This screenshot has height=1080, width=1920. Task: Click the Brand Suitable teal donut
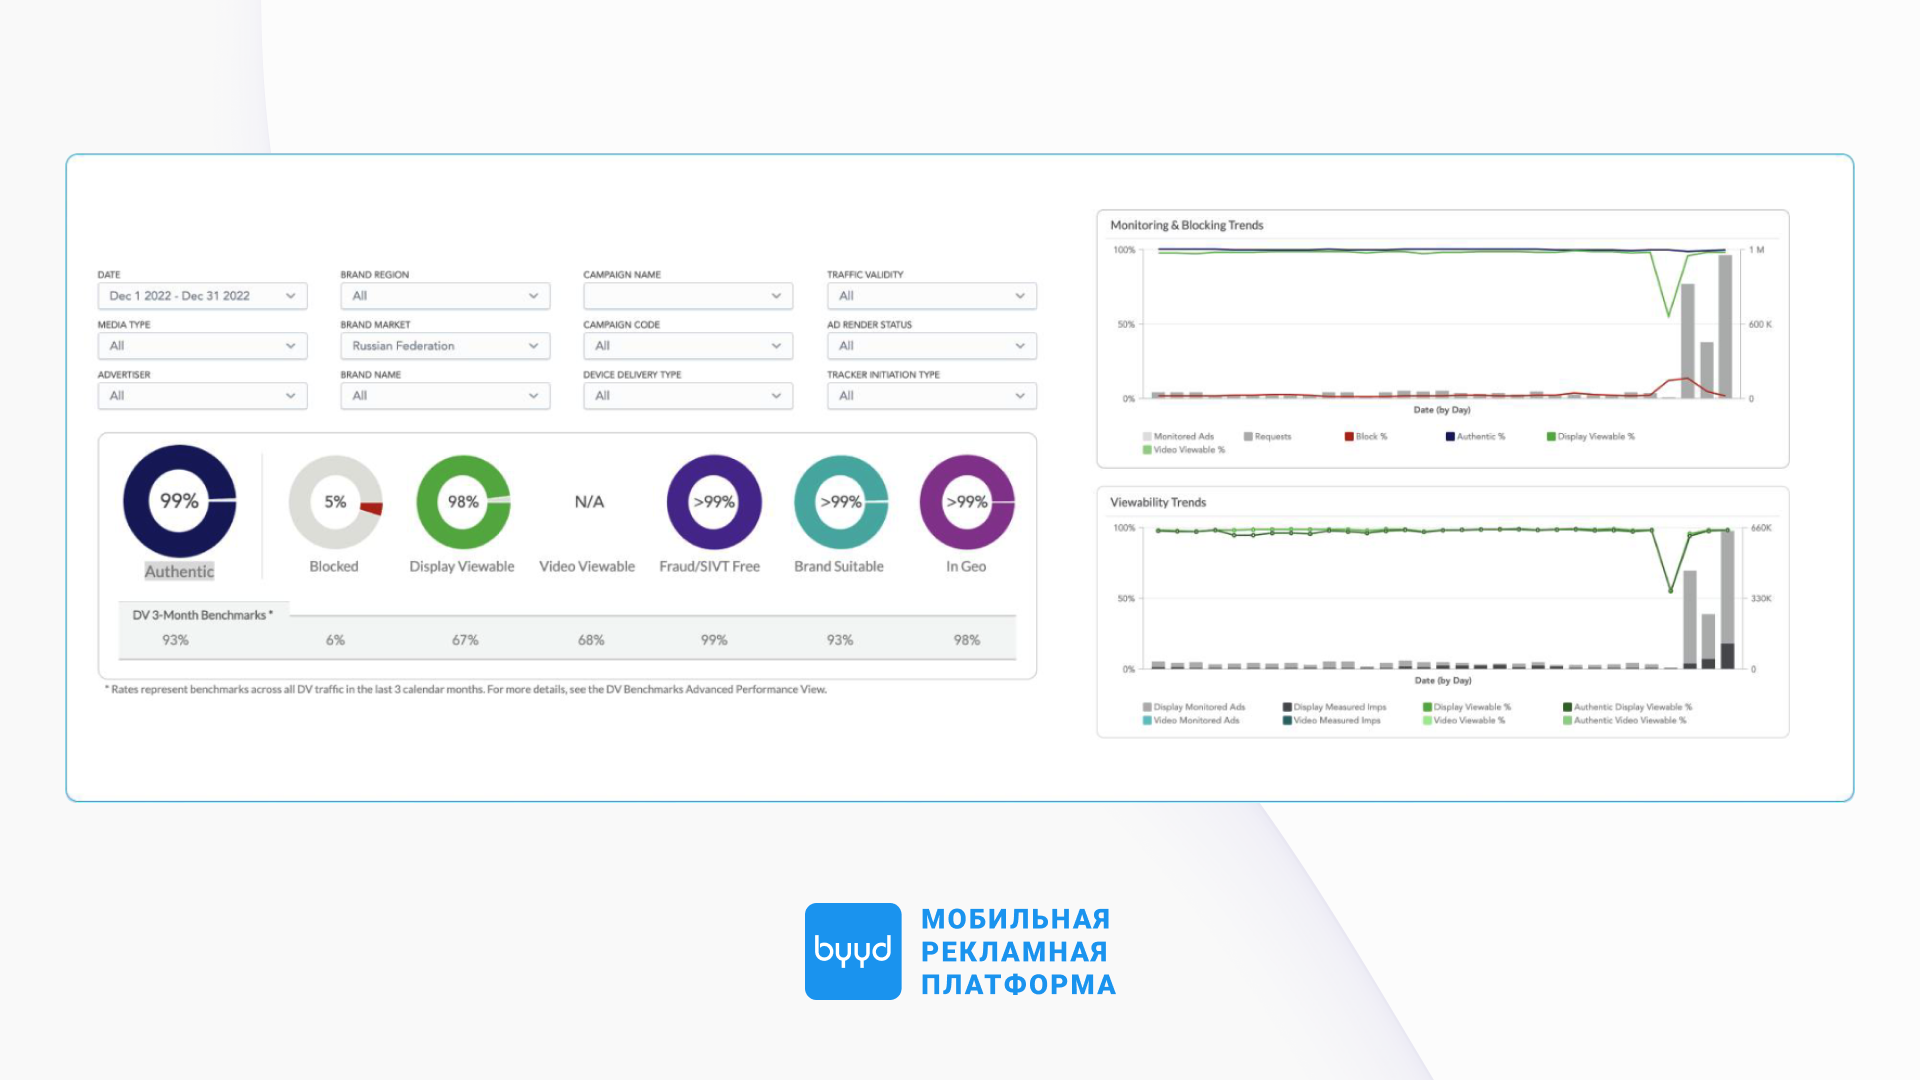point(840,502)
